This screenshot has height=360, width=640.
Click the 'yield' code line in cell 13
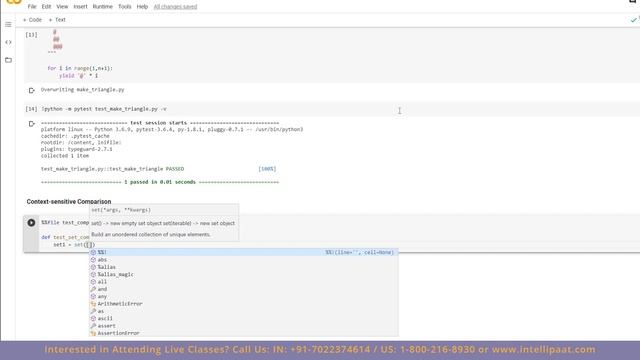click(78, 76)
